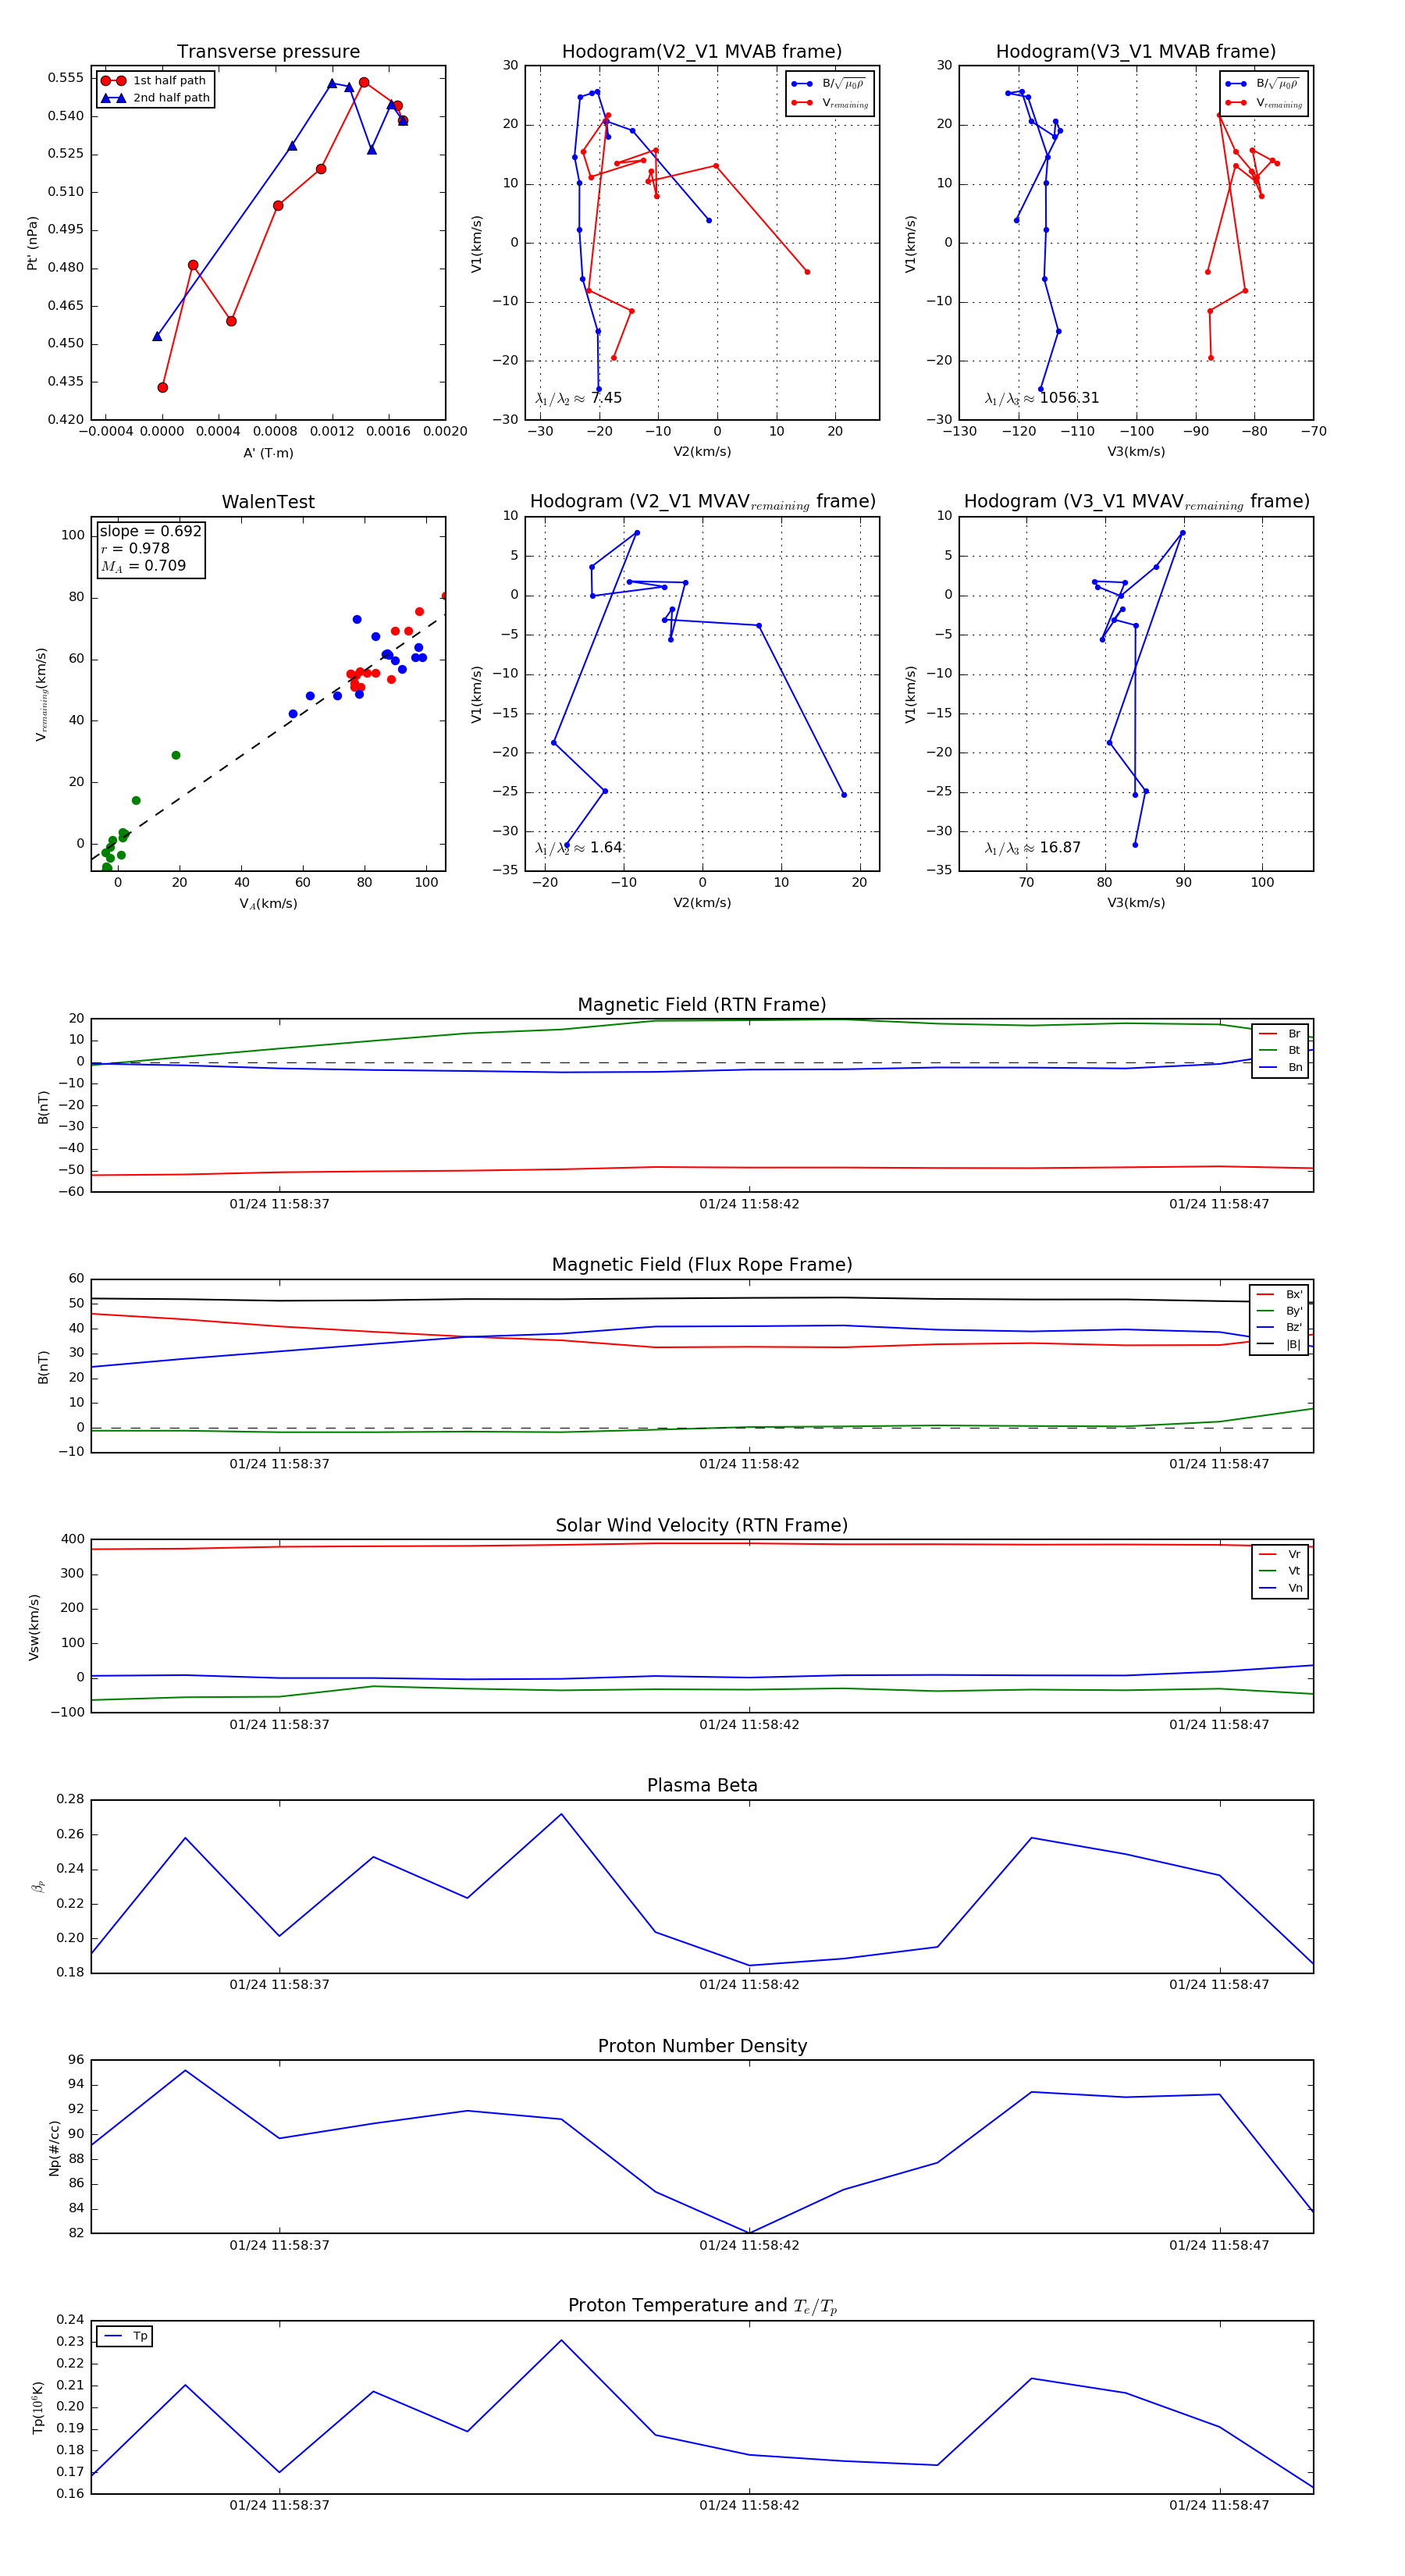1405x2576 pixels.
Task: Click the B/sqrt(μ0ρ) legend entry in V3_V1 MVAB hodogram
Action: tap(1264, 84)
